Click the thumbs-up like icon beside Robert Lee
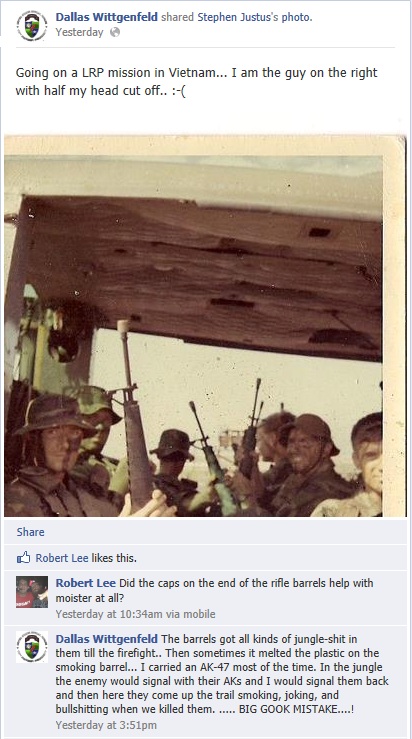 coord(24,558)
